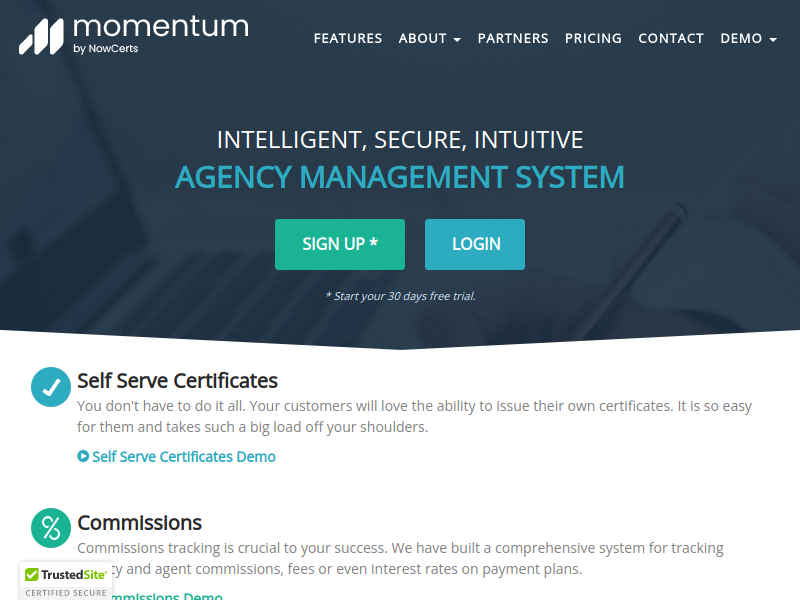Click the Self Serve Certificates heading
The height and width of the screenshot is (600, 800).
178,381
